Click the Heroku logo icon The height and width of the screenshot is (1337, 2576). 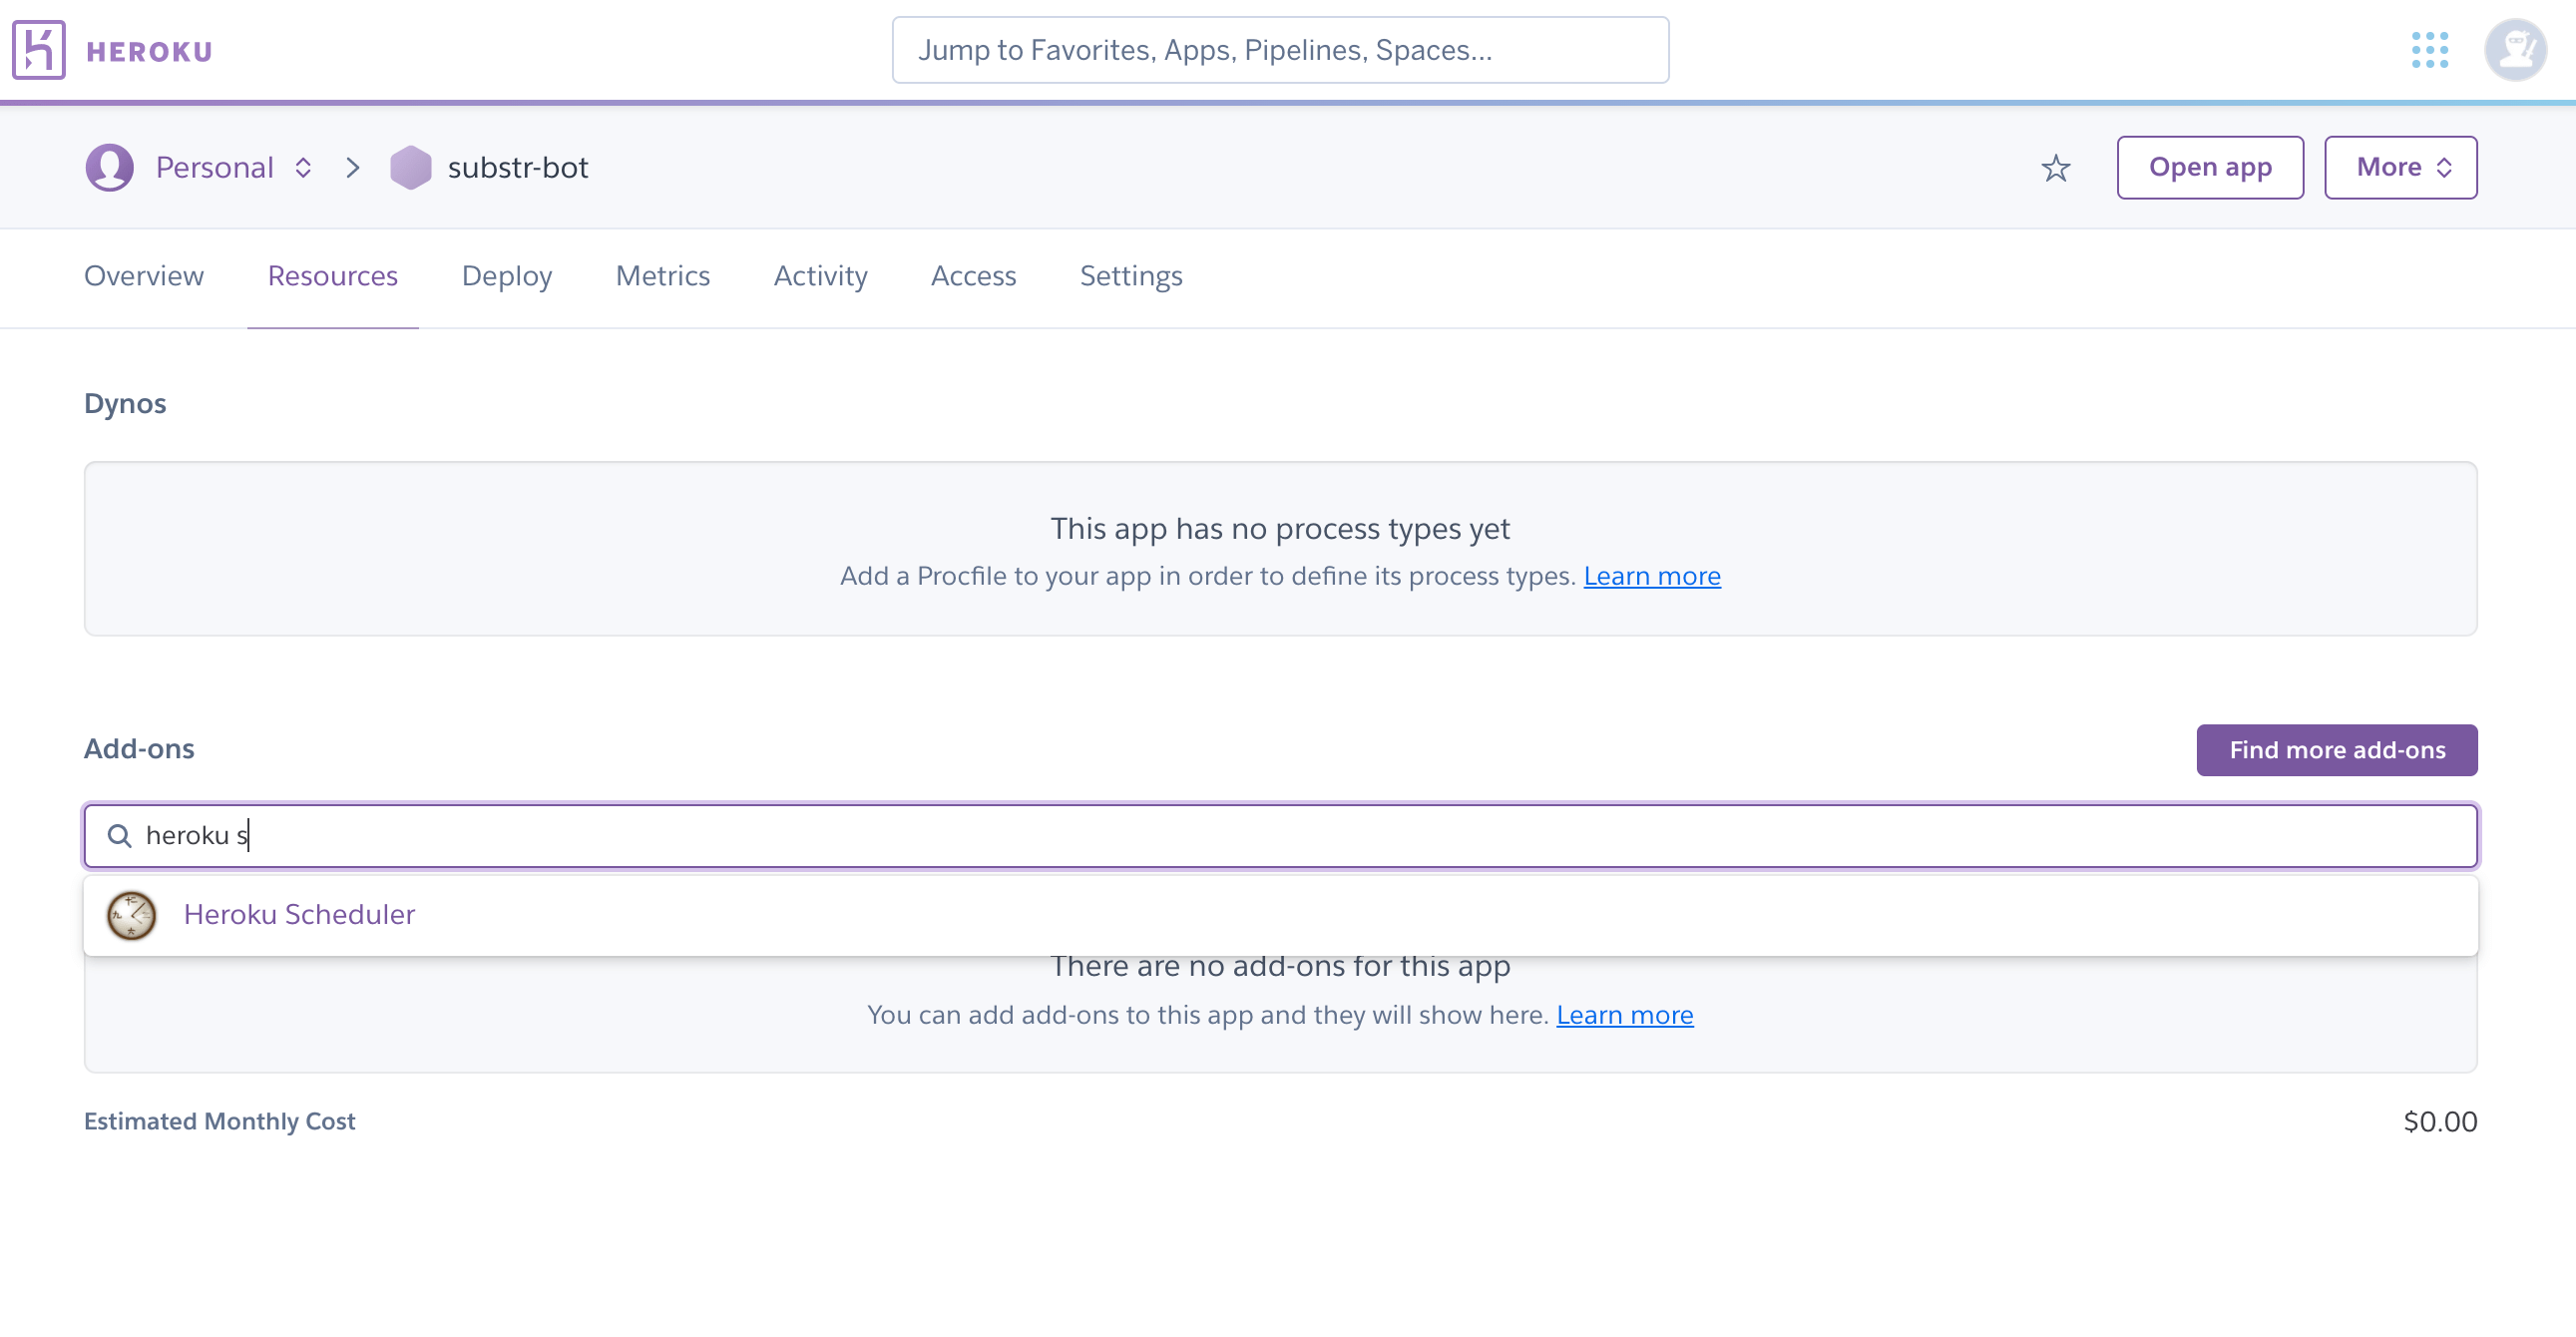click(39, 50)
